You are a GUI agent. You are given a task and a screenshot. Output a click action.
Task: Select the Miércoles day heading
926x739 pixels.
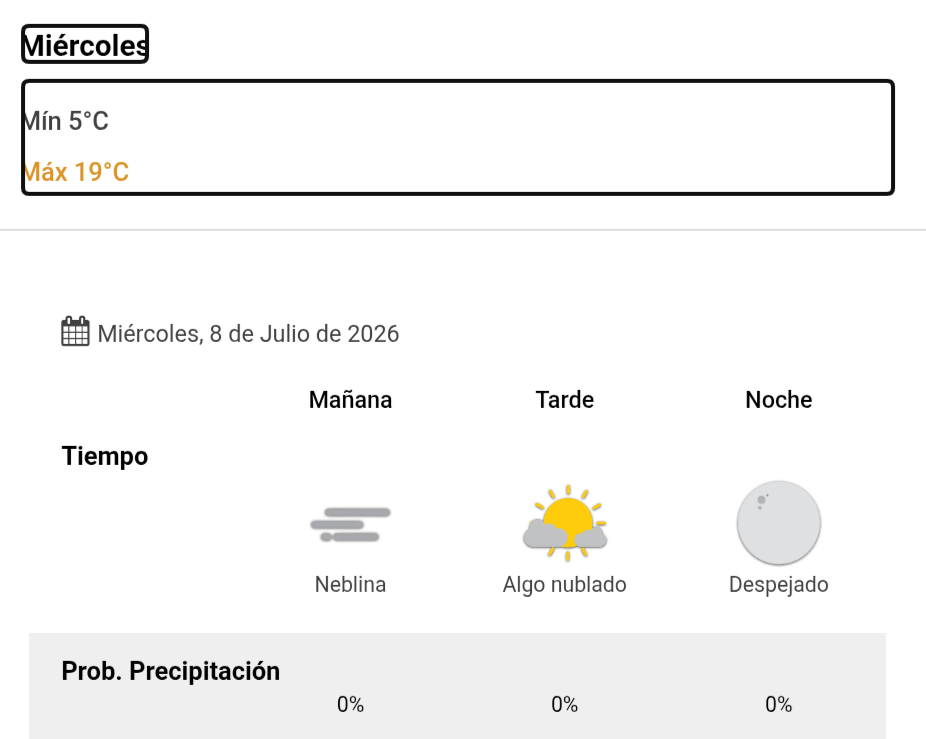pyautogui.click(x=85, y=44)
